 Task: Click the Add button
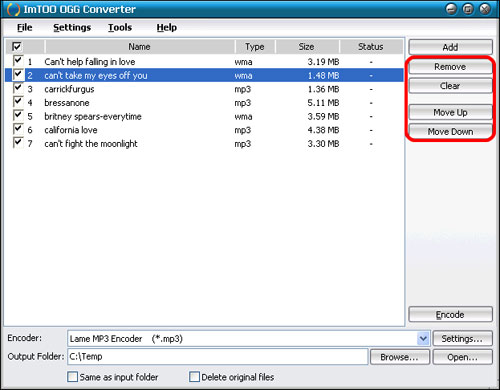[x=450, y=47]
